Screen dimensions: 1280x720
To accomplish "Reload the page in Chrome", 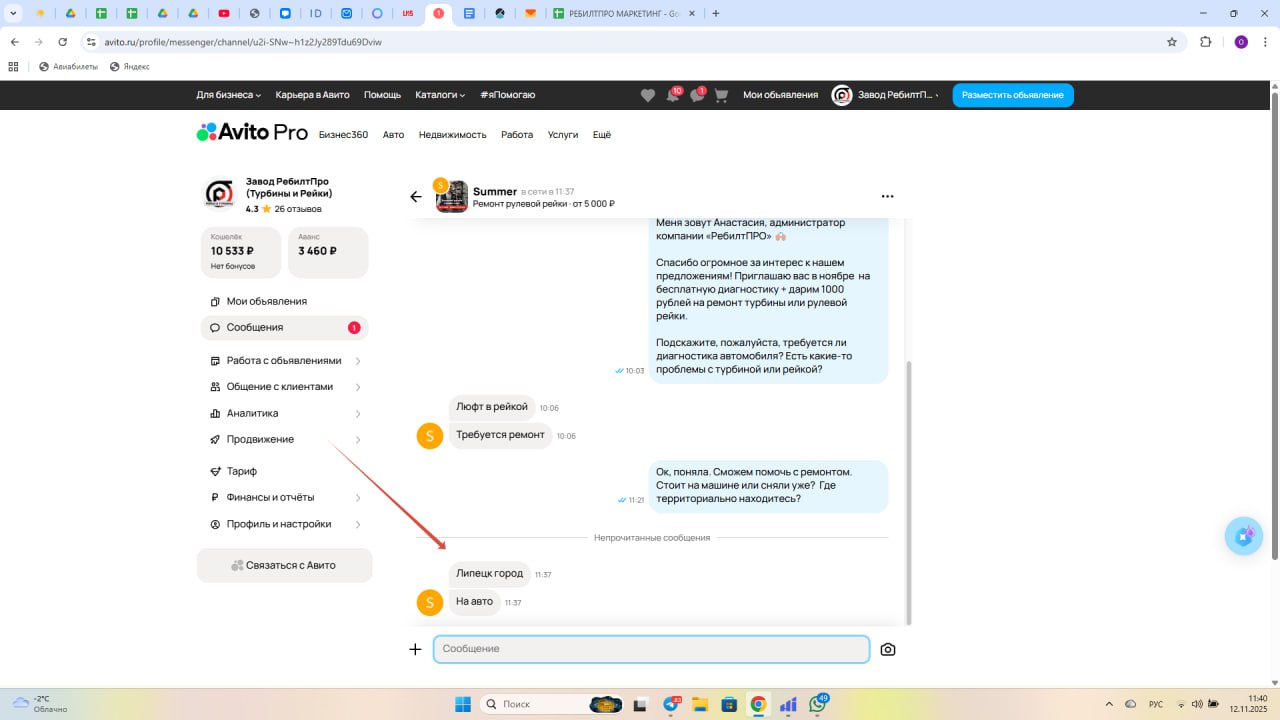I will (63, 42).
